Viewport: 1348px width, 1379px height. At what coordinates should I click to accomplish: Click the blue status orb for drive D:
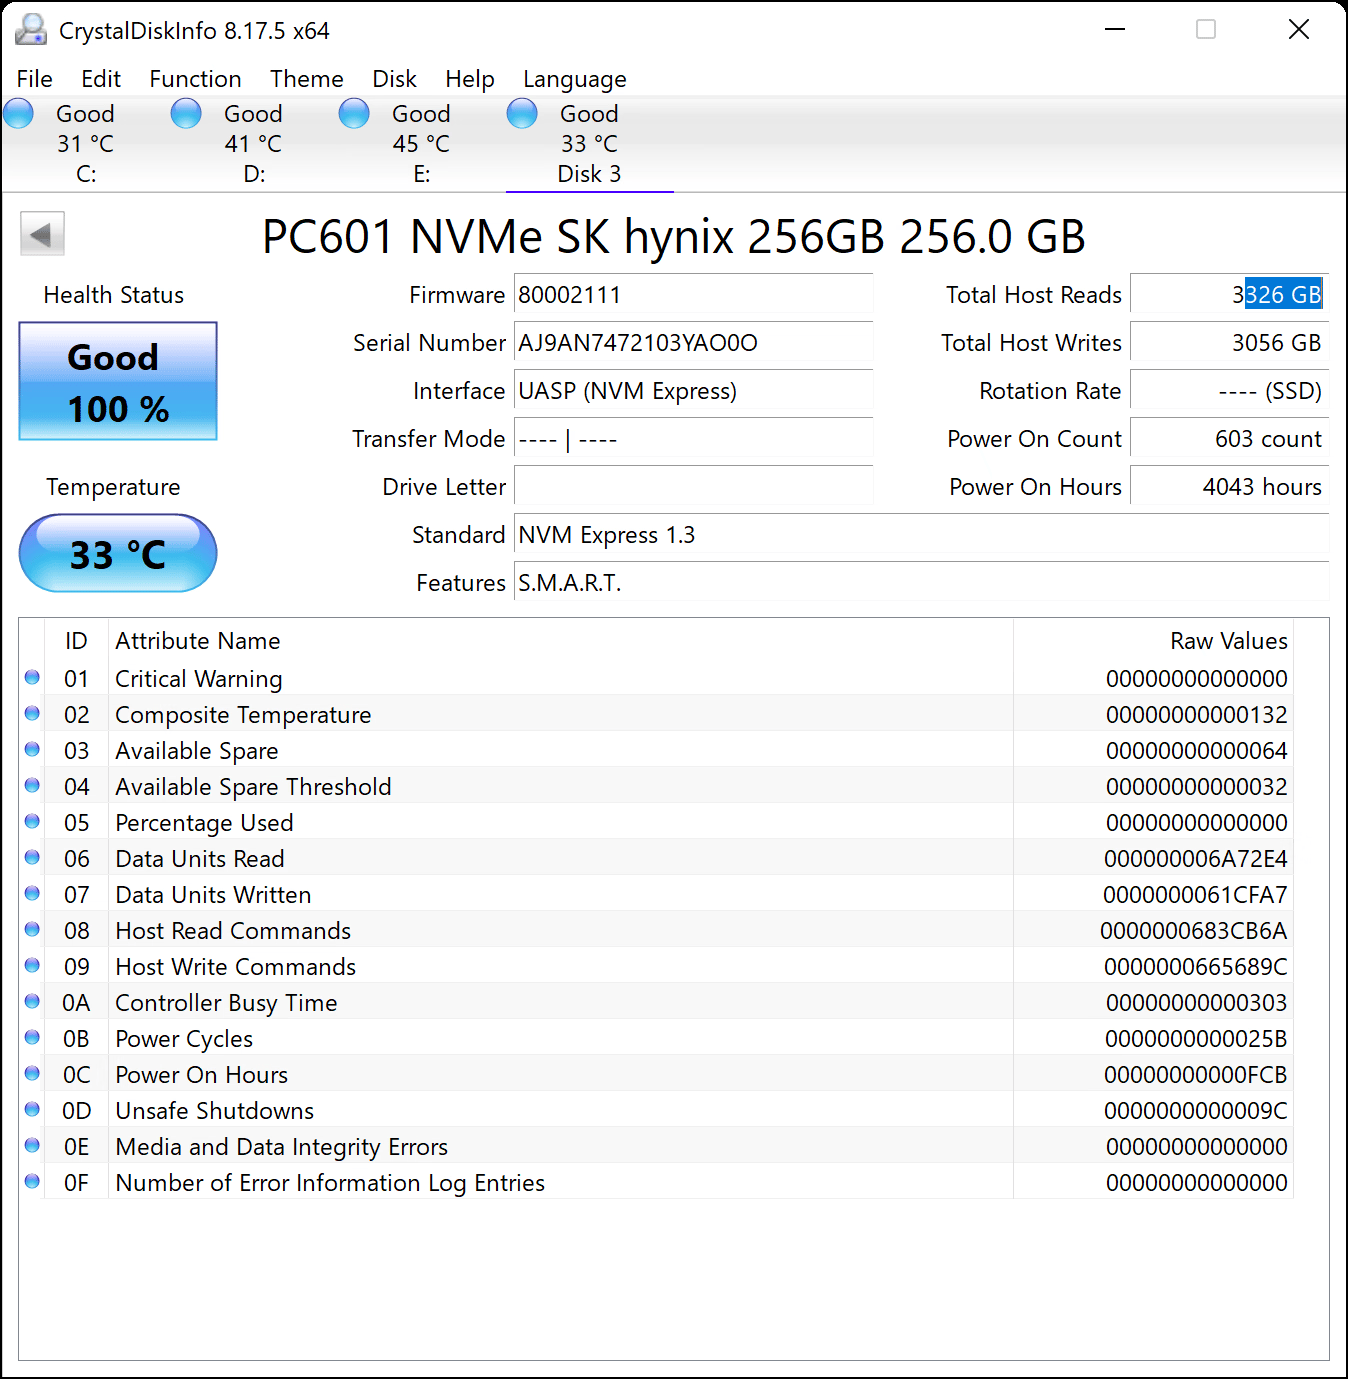pyautogui.click(x=186, y=114)
